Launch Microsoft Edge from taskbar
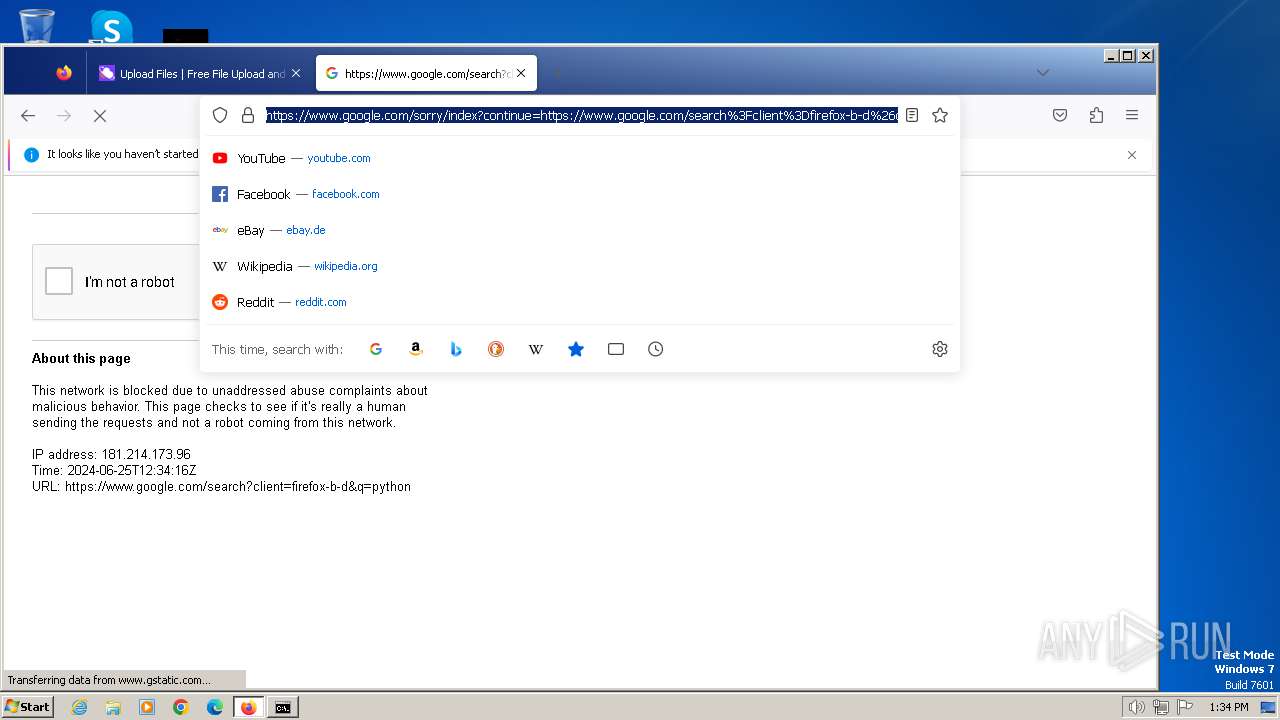This screenshot has height=720, width=1280. tap(215, 707)
